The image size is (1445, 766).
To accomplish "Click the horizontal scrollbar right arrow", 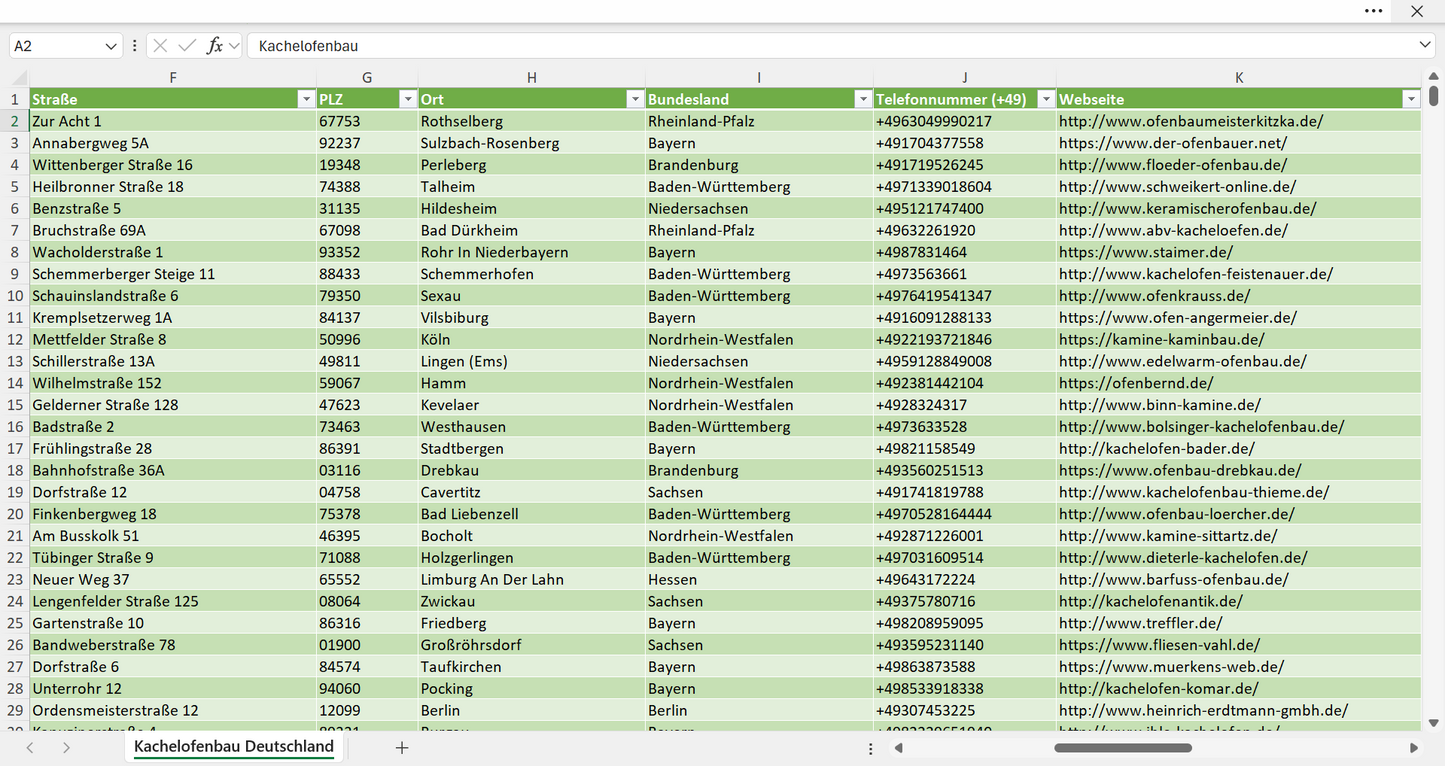I will (1414, 748).
